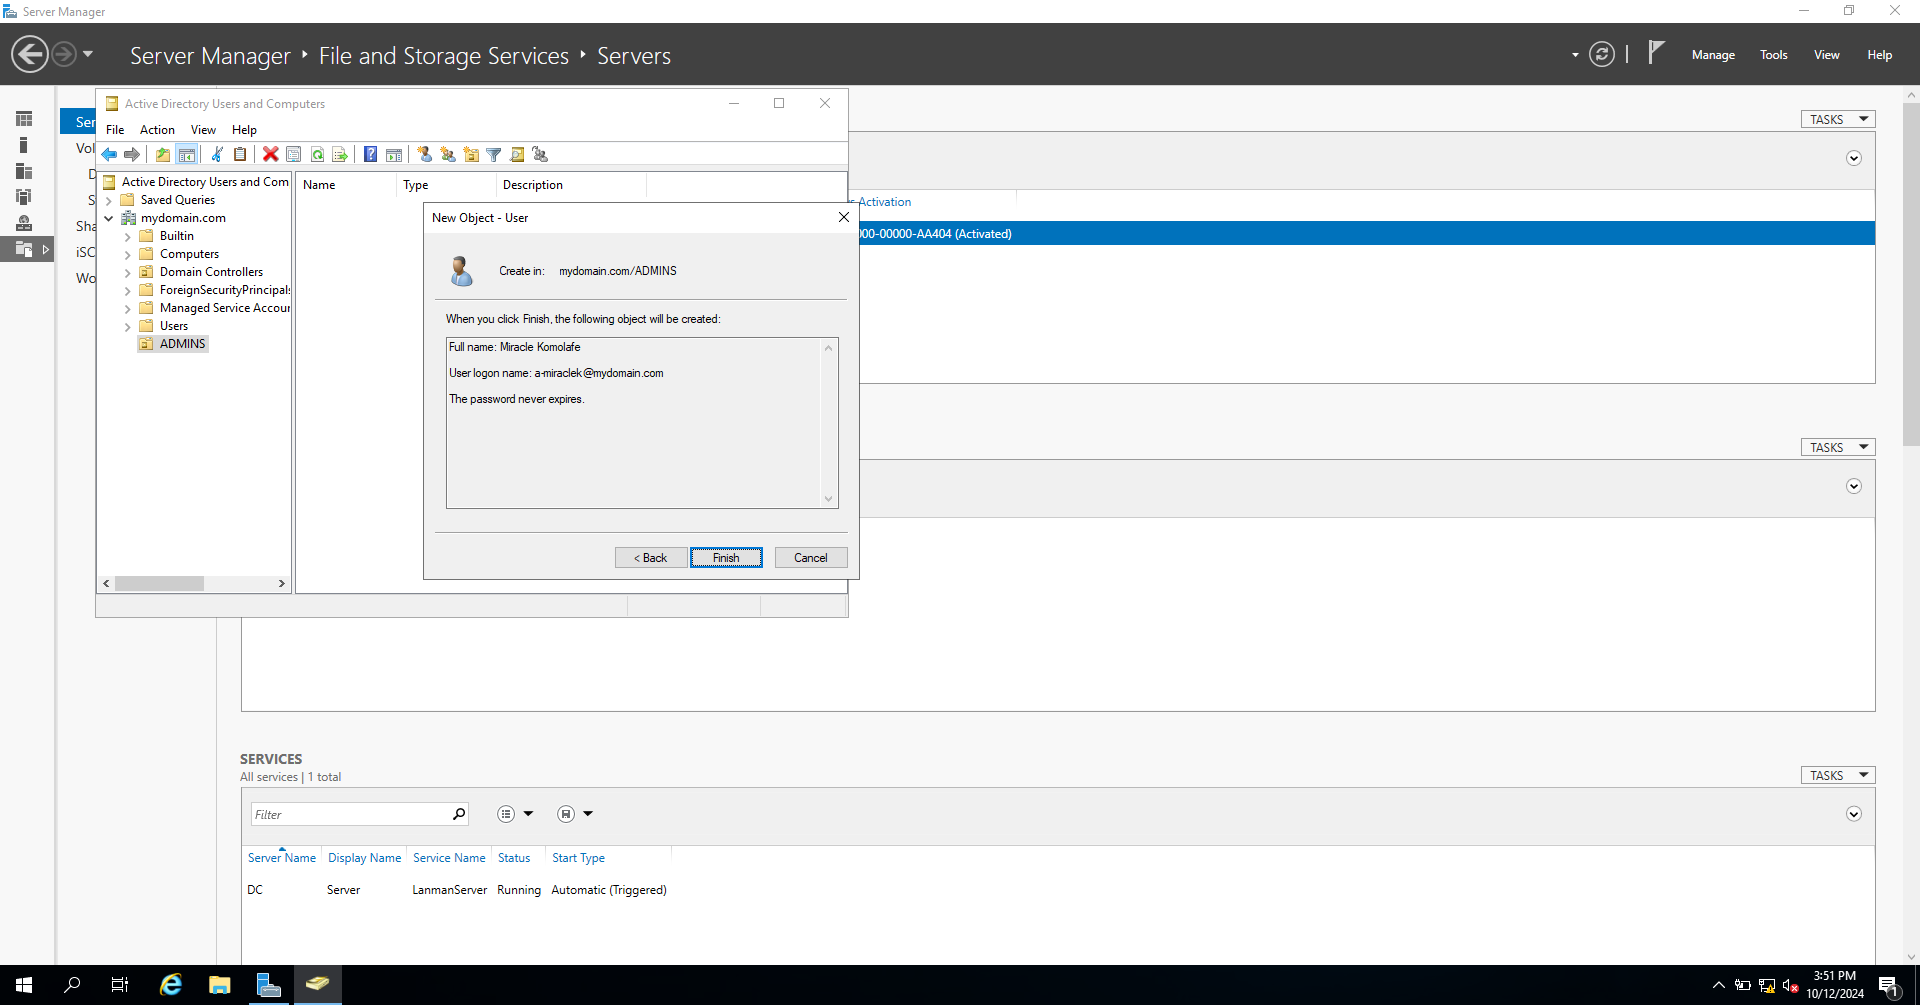Viewport: 1920px width, 1005px height.
Task: Click Finish to create the user
Action: 726,557
